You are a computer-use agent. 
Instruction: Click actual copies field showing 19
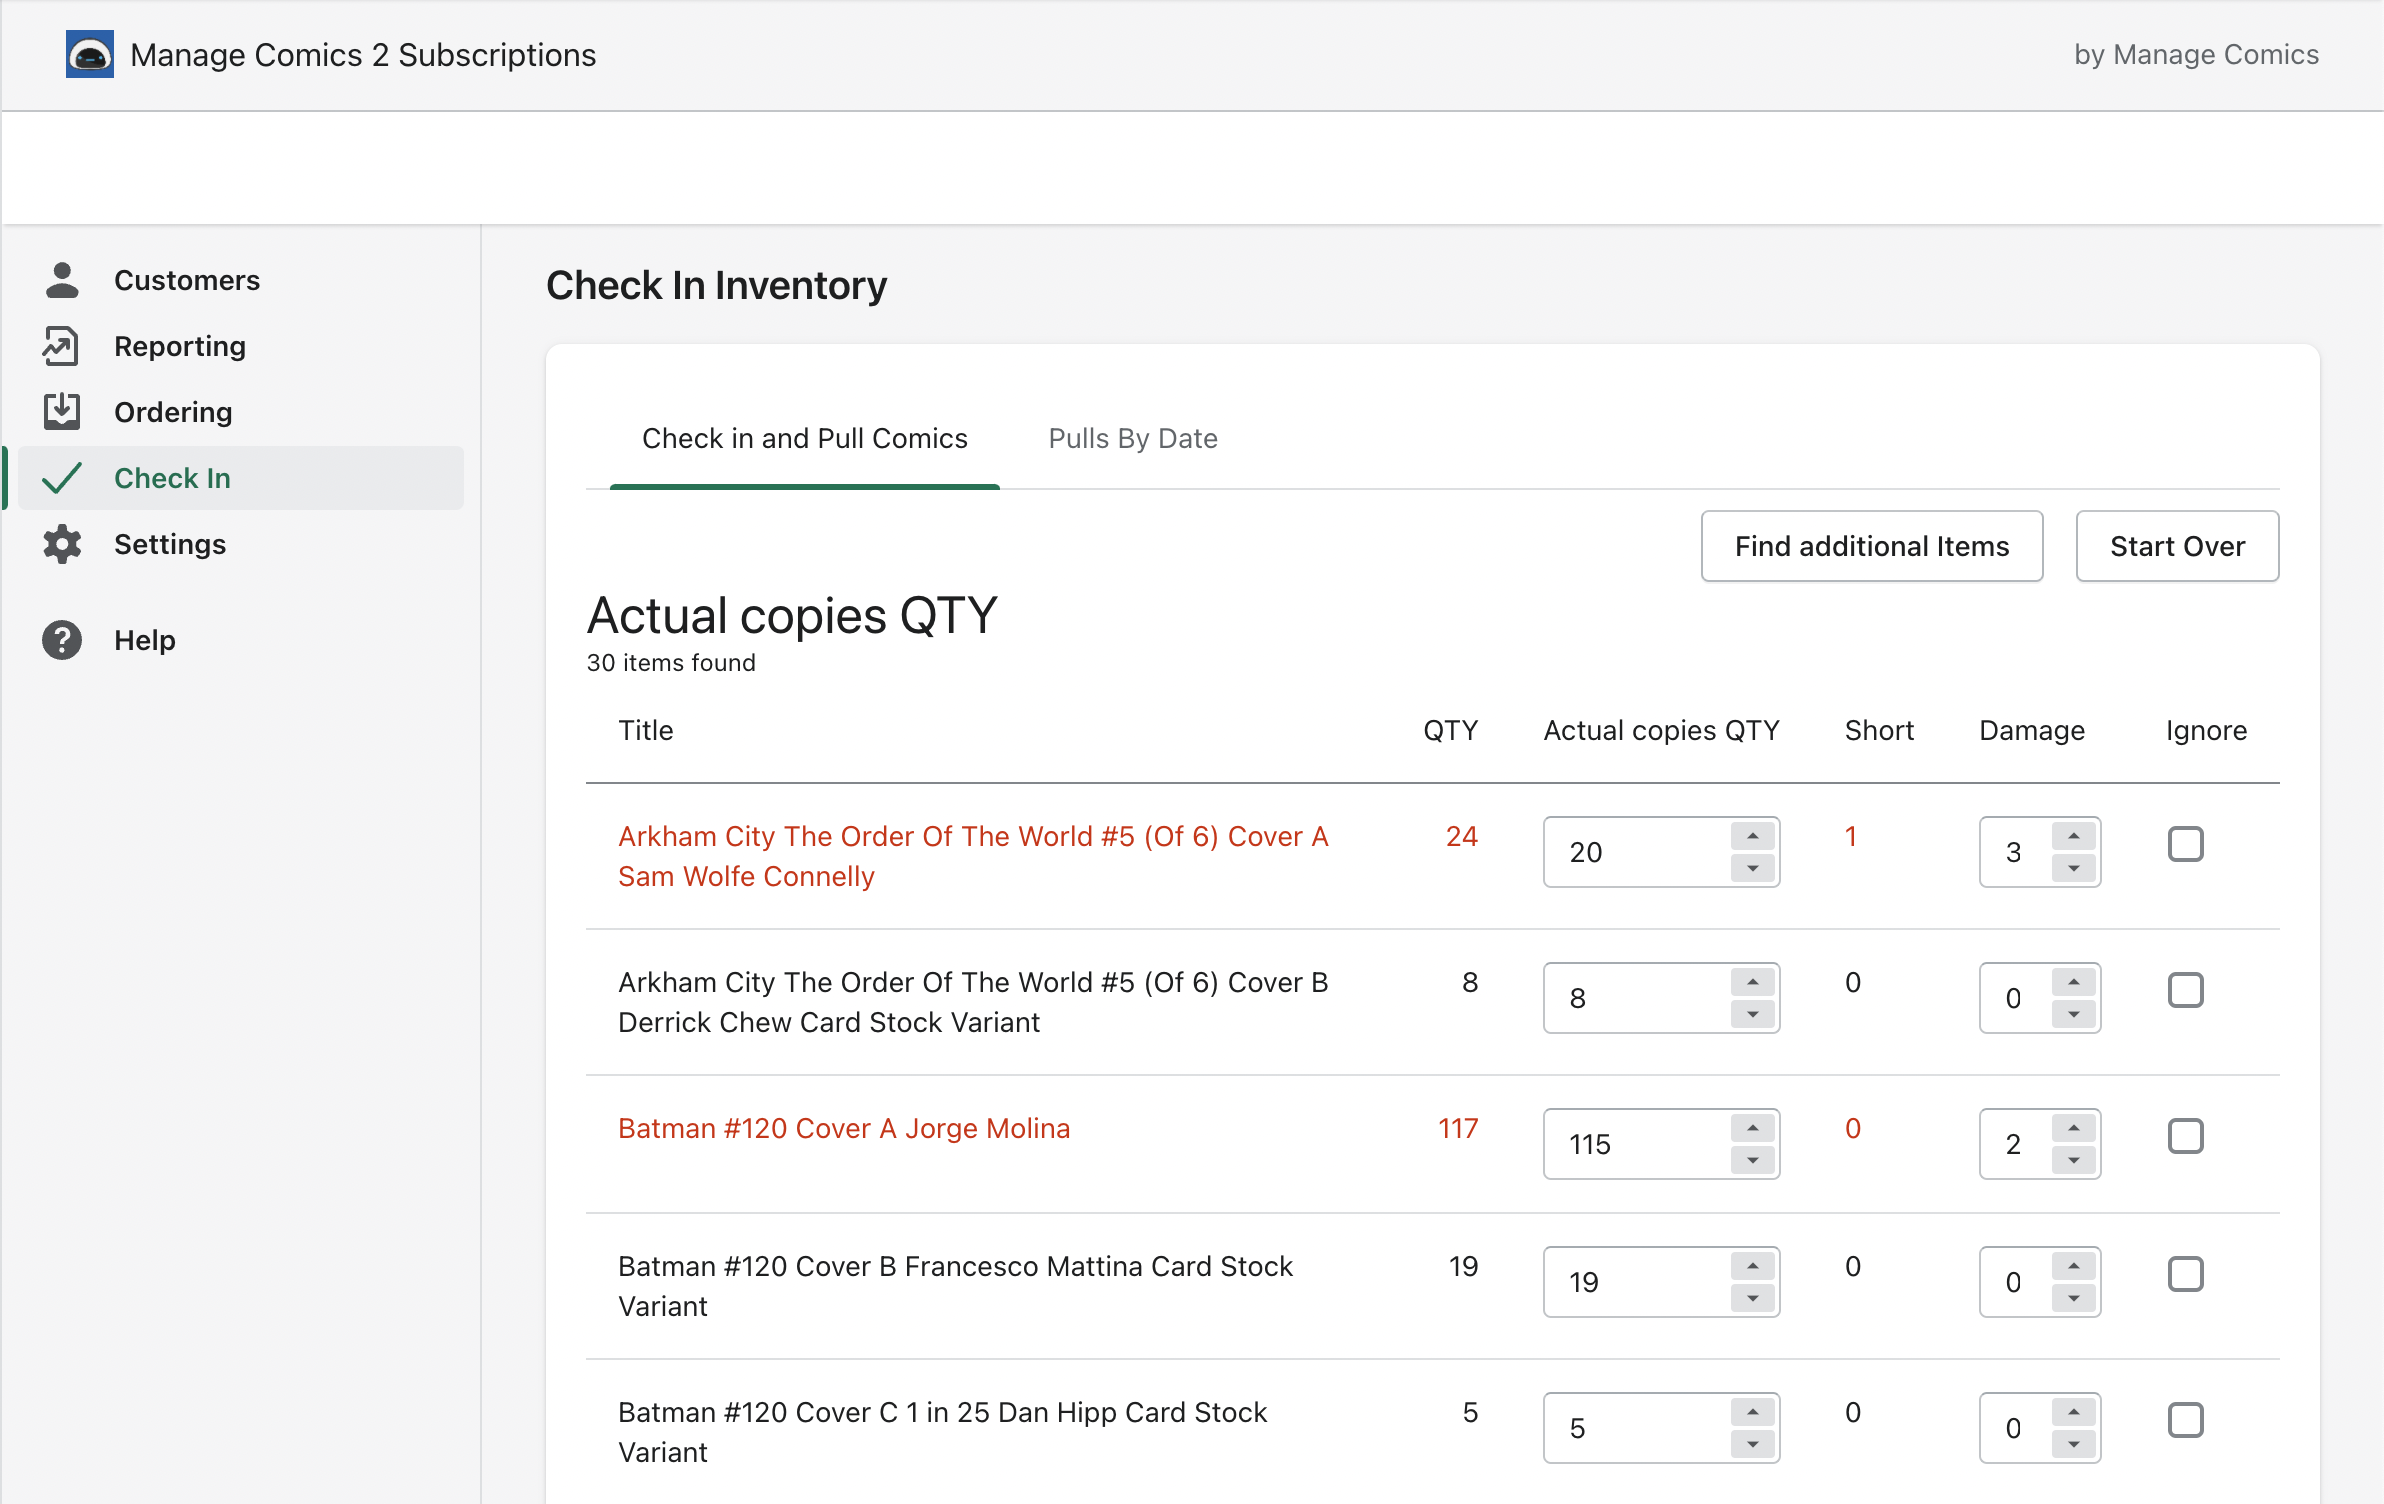tap(1636, 1282)
